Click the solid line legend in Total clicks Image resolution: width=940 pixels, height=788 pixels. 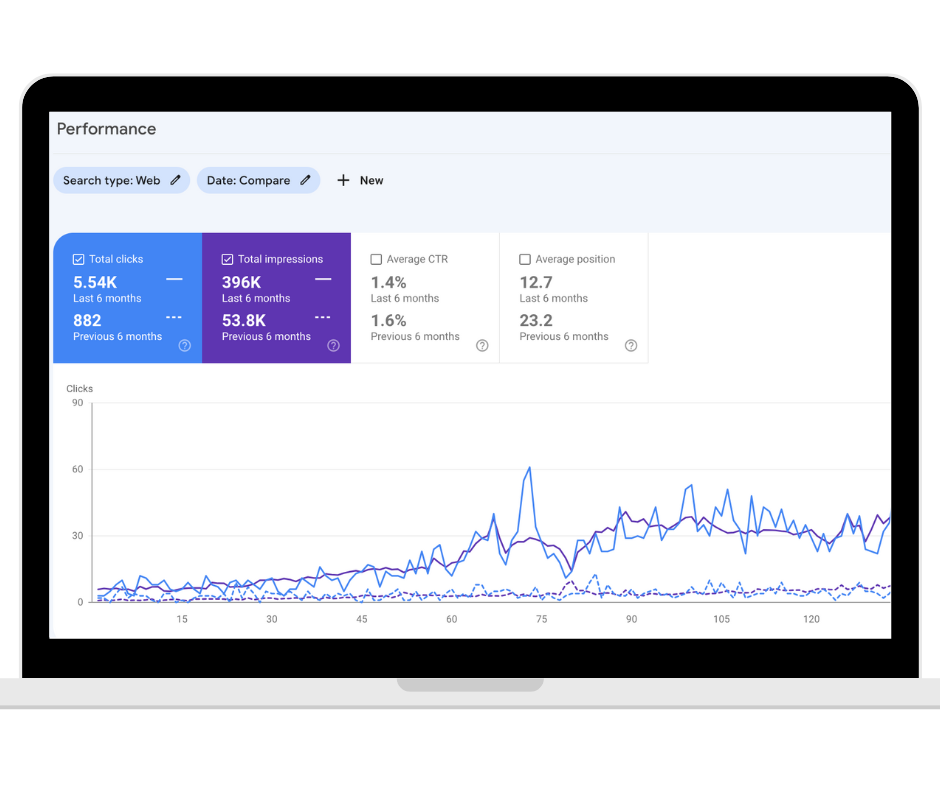click(x=174, y=279)
